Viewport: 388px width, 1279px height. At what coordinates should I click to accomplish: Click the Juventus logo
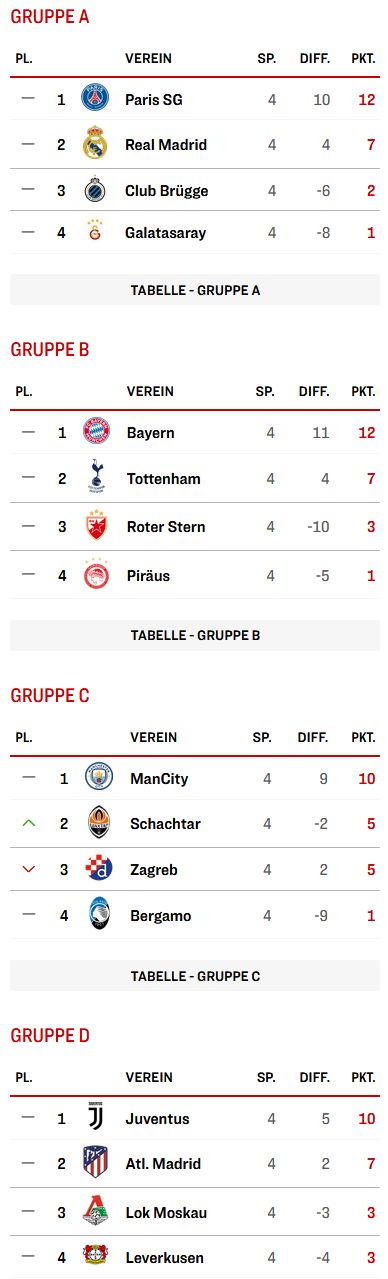tap(95, 1118)
